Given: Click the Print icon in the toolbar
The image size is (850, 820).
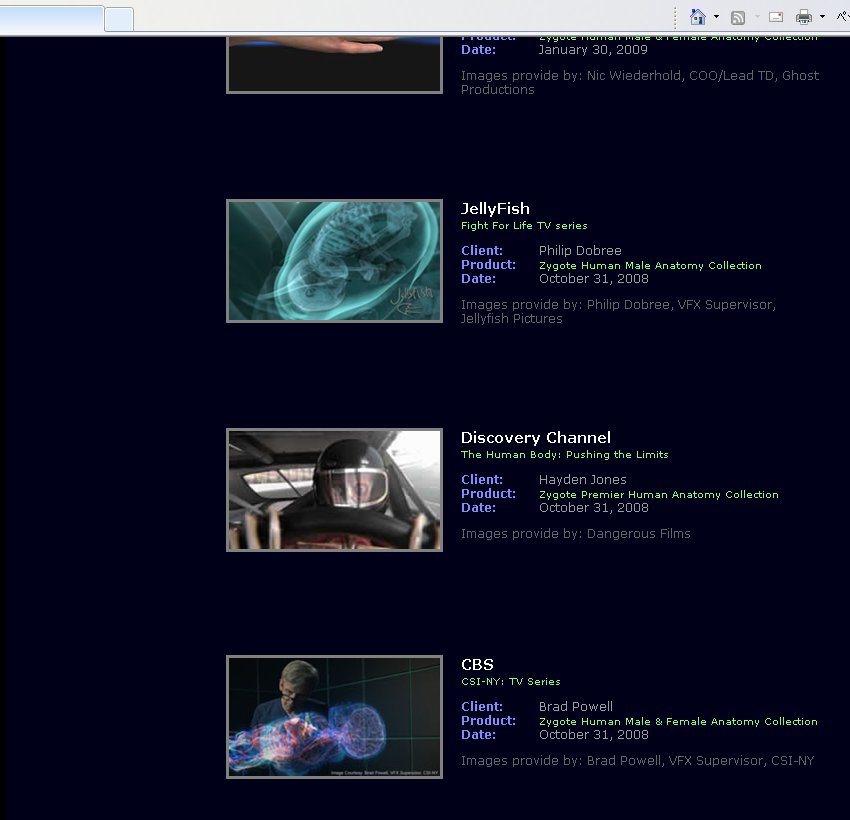Looking at the screenshot, I should (x=803, y=17).
